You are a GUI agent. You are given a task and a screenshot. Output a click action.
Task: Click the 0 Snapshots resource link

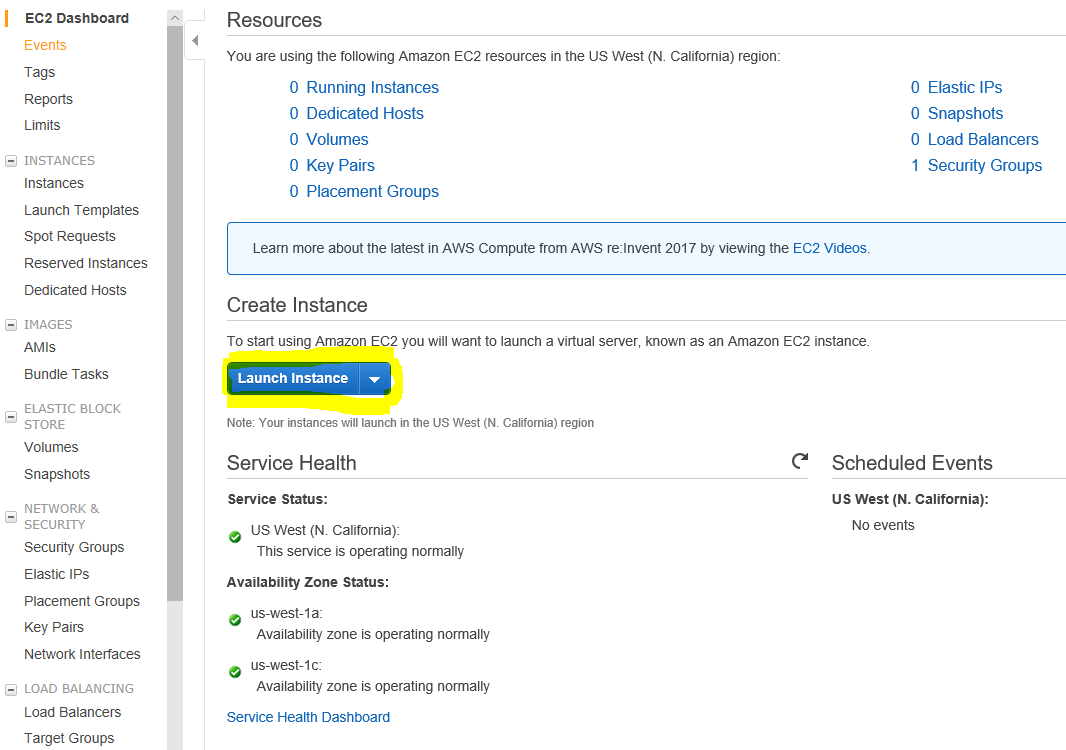click(x=957, y=114)
